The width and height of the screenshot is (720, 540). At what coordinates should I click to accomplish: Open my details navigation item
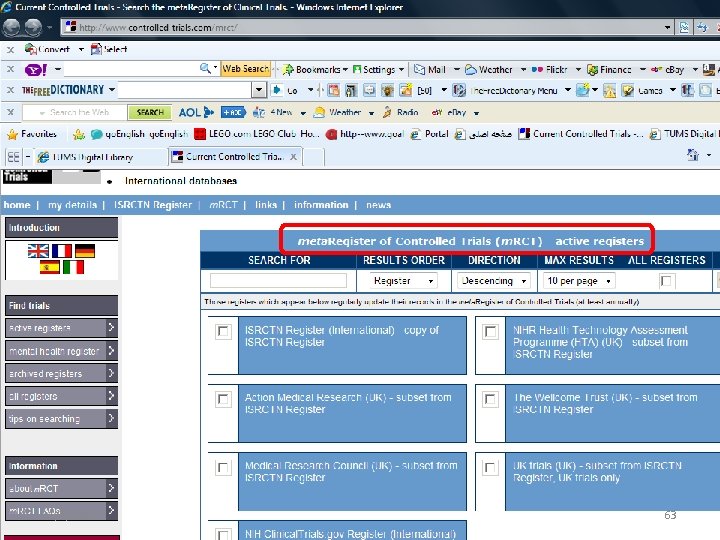[73, 205]
